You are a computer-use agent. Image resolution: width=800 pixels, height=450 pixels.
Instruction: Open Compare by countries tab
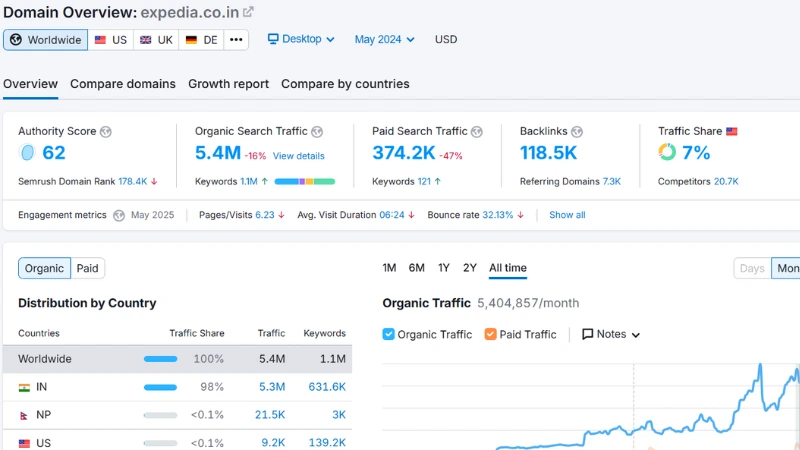345,84
